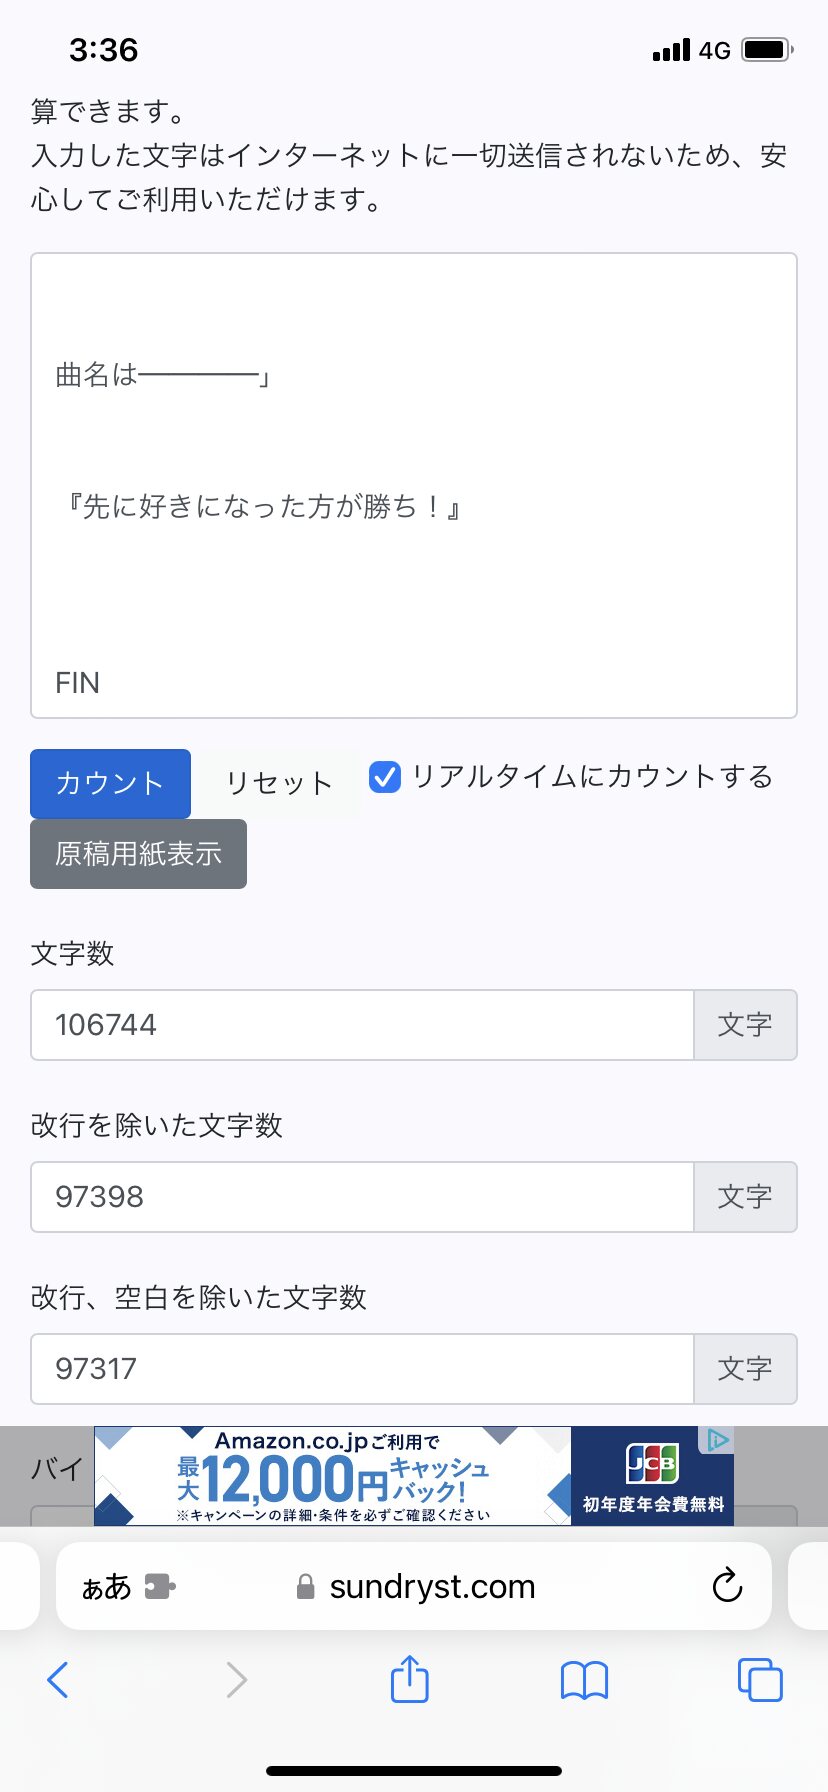This screenshot has width=828, height=1792.
Task: Toggle the リアルタイムにカウントする checkbox
Action: [x=385, y=777]
